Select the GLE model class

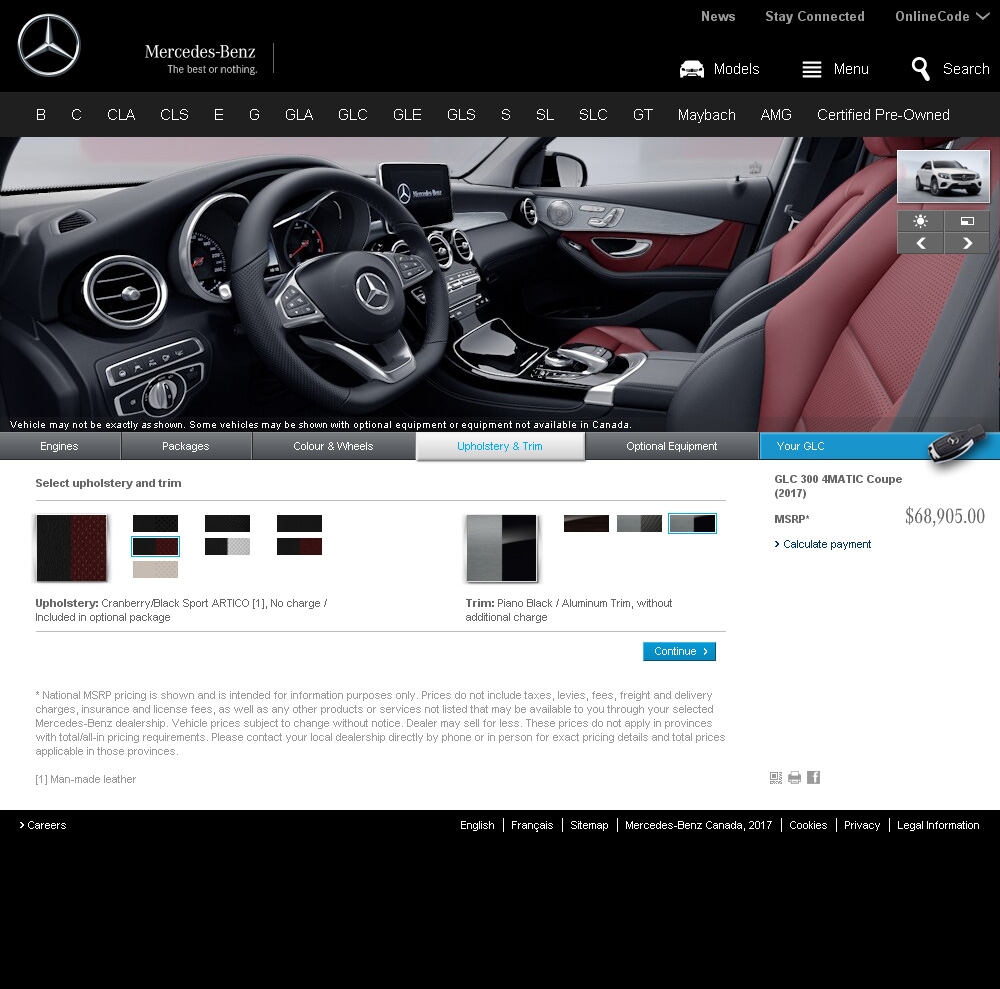(407, 115)
